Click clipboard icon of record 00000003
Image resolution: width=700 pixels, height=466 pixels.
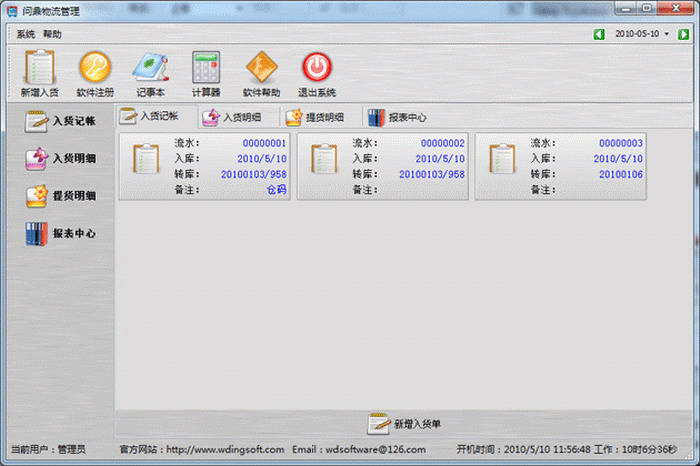(x=502, y=159)
